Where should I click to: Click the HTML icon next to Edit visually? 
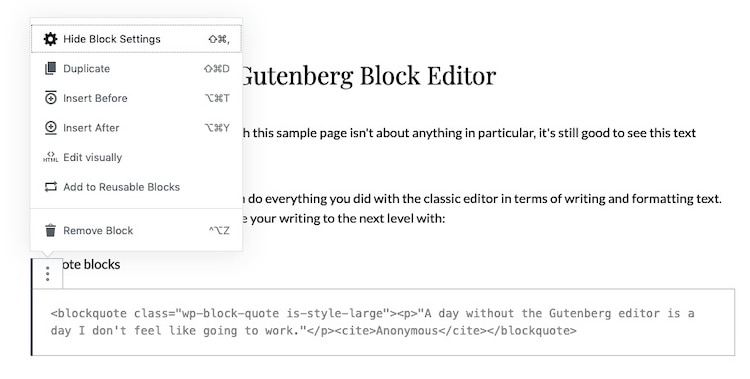coord(50,157)
